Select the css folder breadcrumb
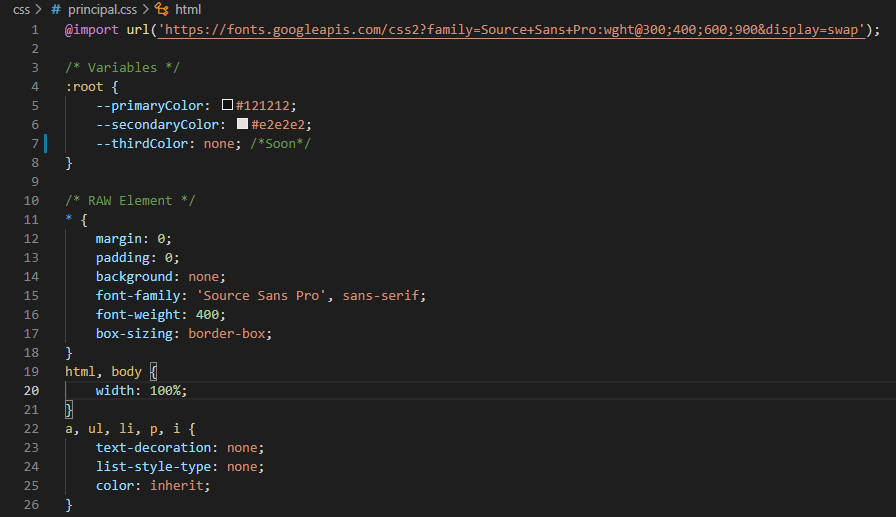This screenshot has height=517, width=896. pos(21,10)
